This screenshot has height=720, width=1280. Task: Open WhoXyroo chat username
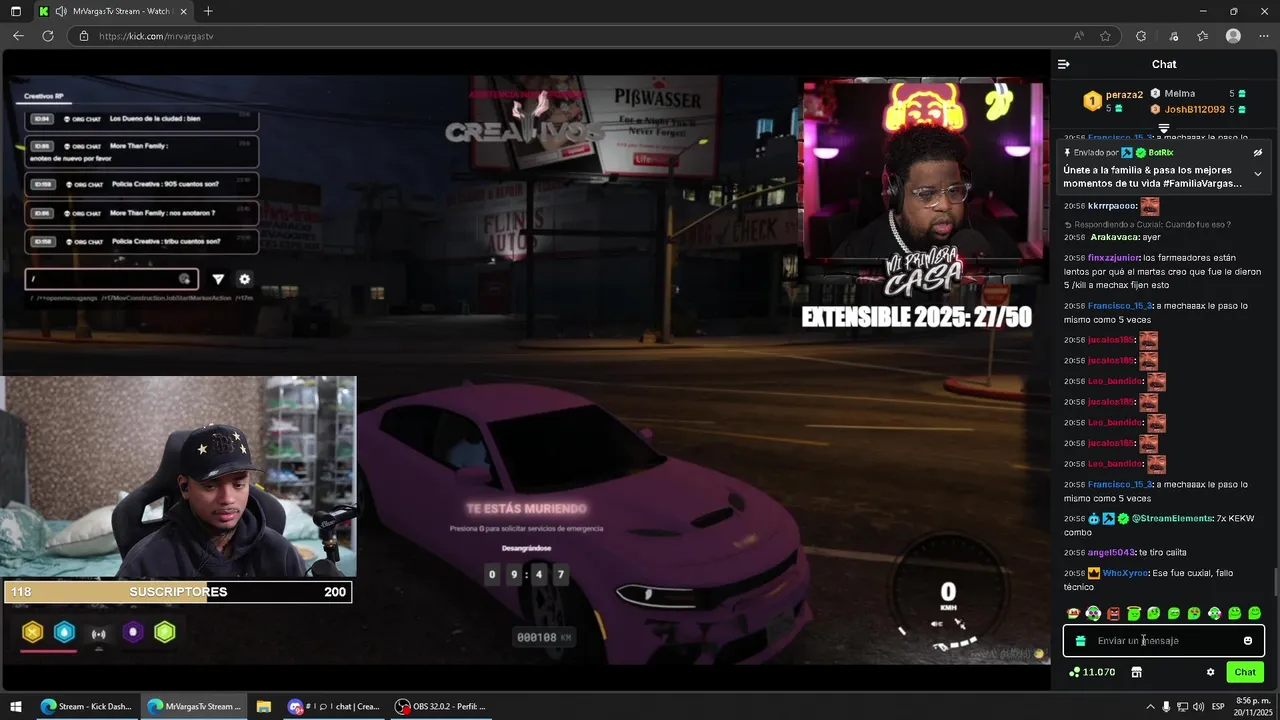(x=1125, y=573)
